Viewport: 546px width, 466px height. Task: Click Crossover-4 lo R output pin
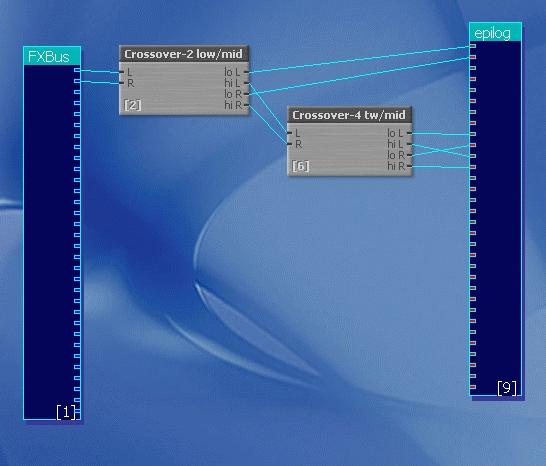point(410,155)
